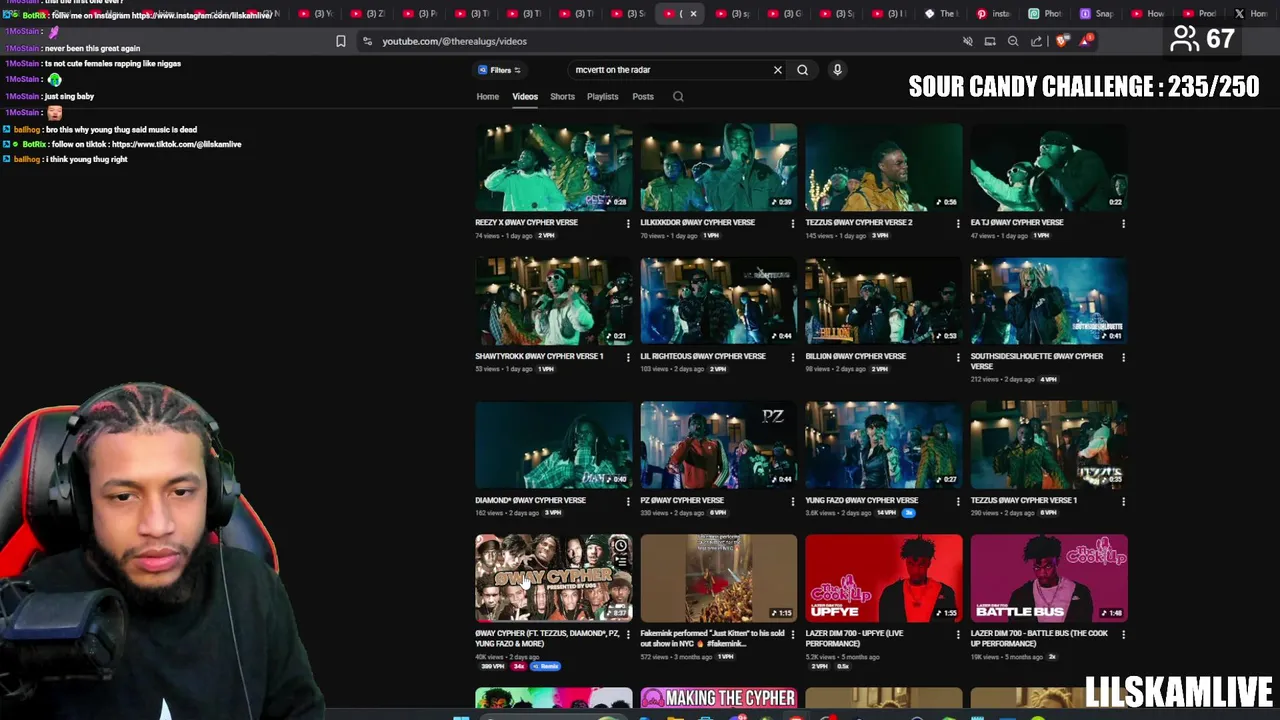The height and width of the screenshot is (720, 1280).
Task: Switch to the 'Snap' browser tab
Action: [1096, 14]
